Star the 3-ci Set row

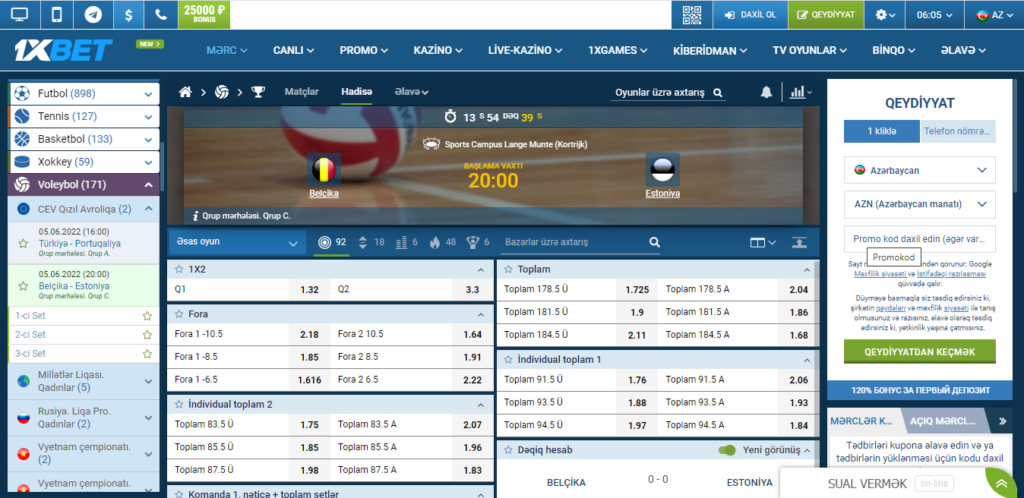[148, 354]
